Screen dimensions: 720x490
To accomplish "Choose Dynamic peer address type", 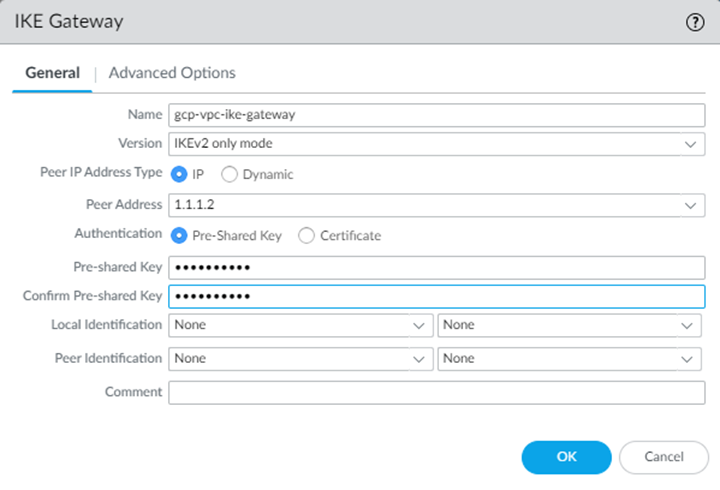I will coord(229,174).
